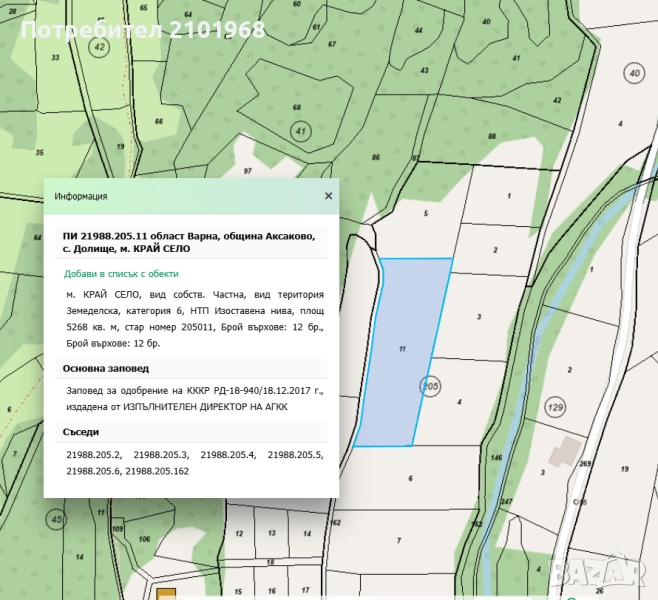The image size is (658, 600).
Task: Click circled block marker 40
Action: coord(633,73)
